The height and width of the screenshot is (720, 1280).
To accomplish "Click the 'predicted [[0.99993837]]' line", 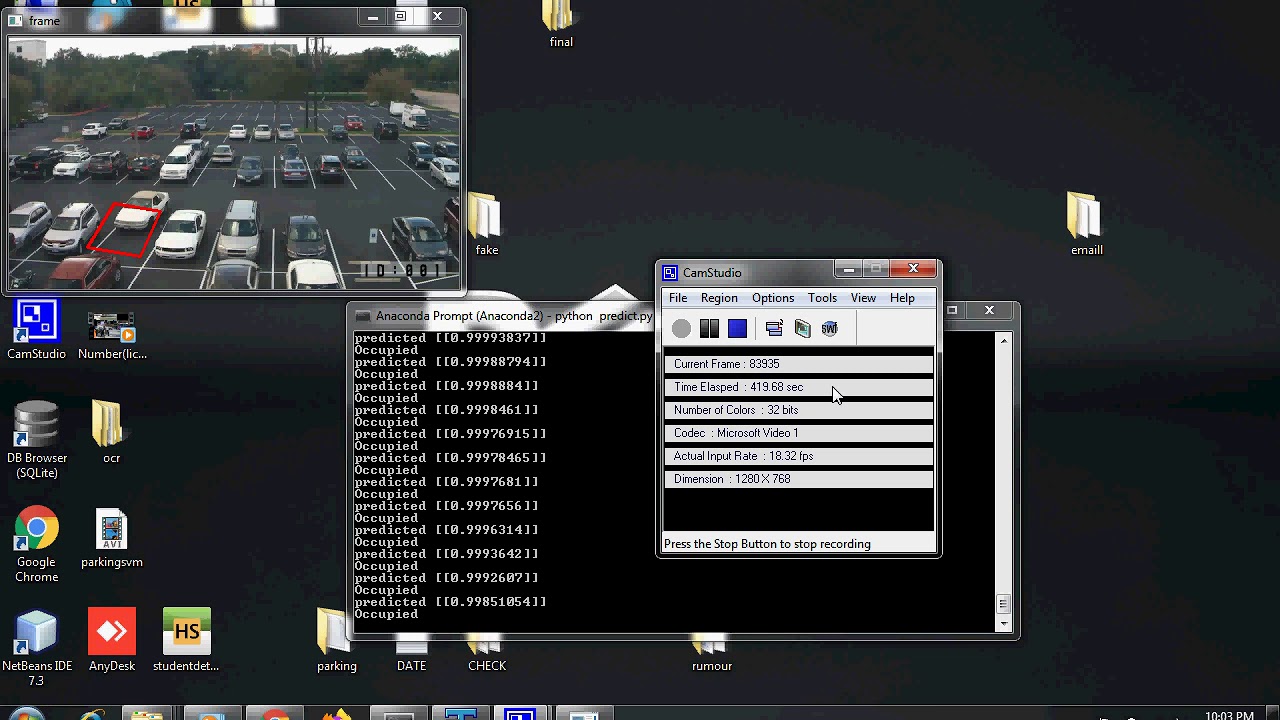I will pos(450,338).
